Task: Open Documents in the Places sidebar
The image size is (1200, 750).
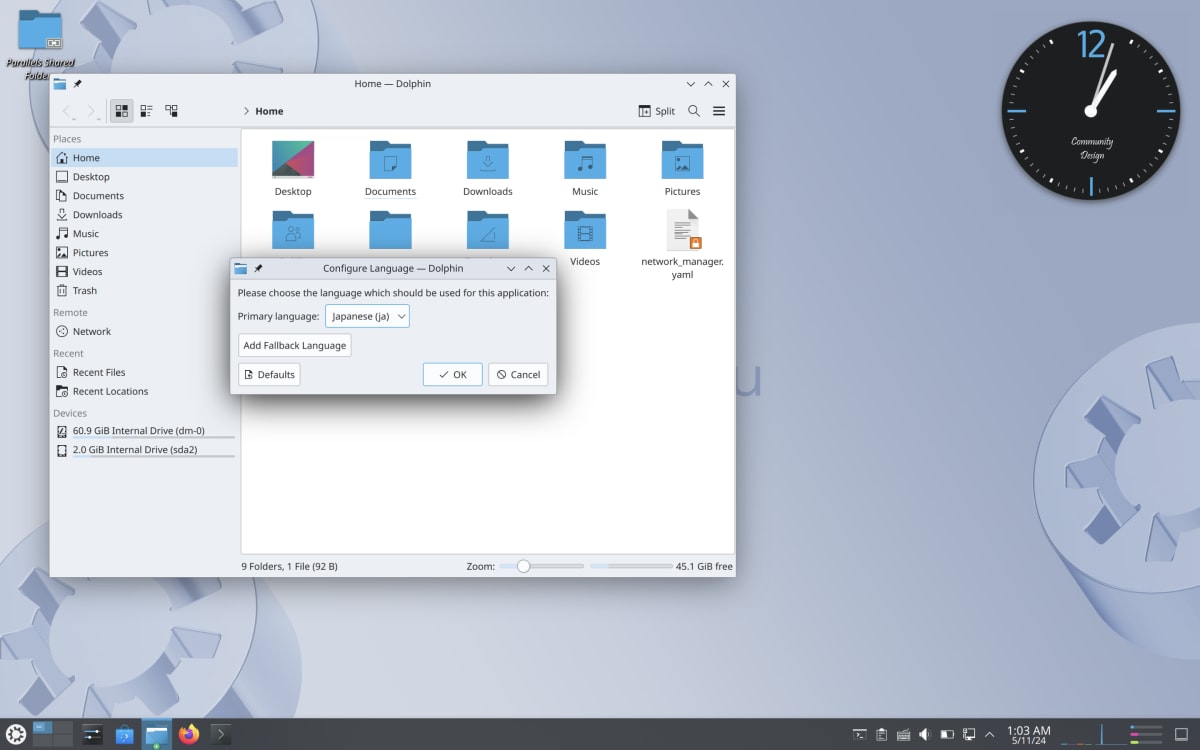Action: (x=145, y=196)
